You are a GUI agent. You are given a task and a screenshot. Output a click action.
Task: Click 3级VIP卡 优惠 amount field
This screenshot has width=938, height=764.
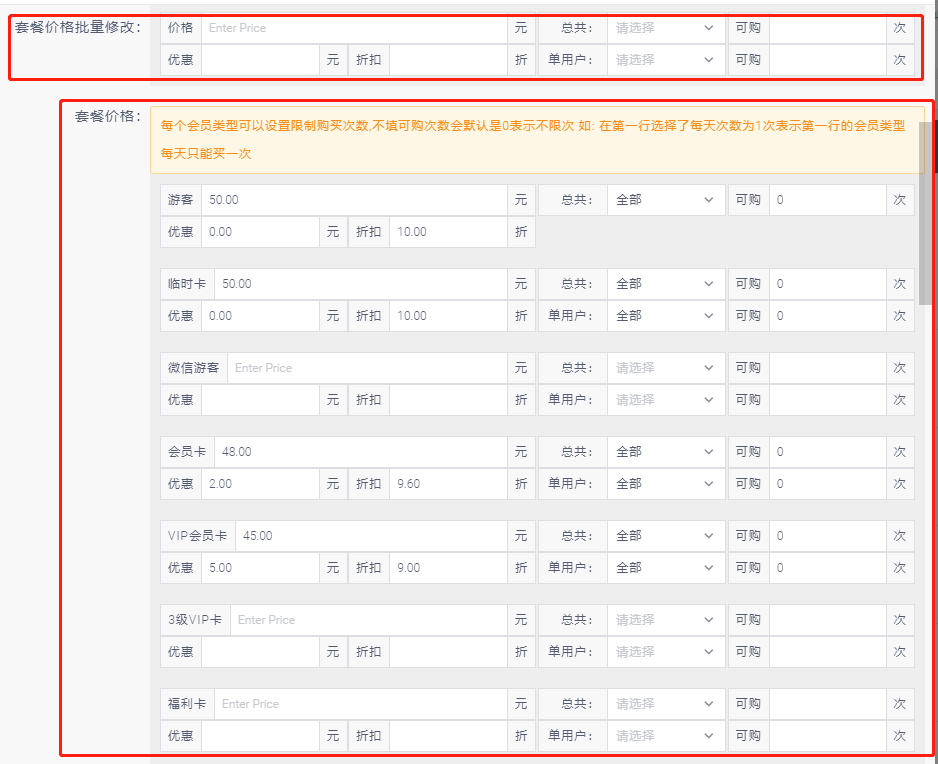click(x=260, y=652)
